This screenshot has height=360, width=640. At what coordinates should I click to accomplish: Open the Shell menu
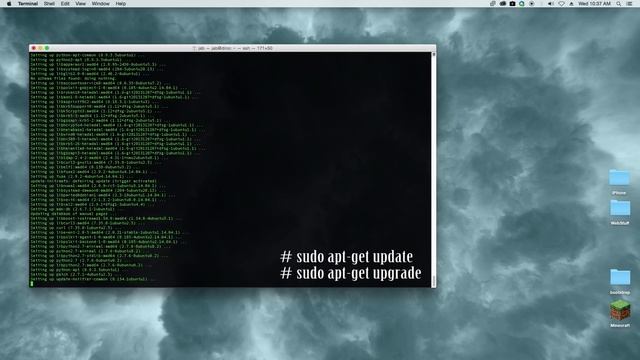pyautogui.click(x=49, y=4)
